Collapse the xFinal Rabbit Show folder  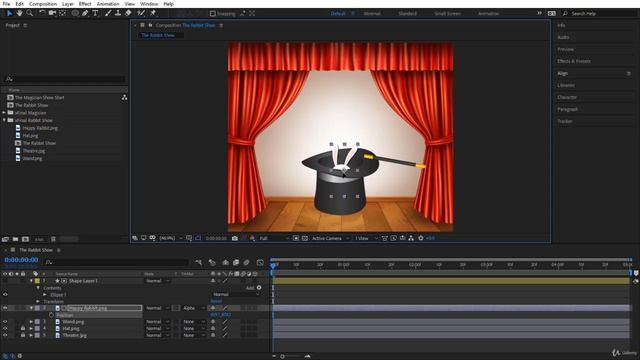pyautogui.click(x=4, y=120)
